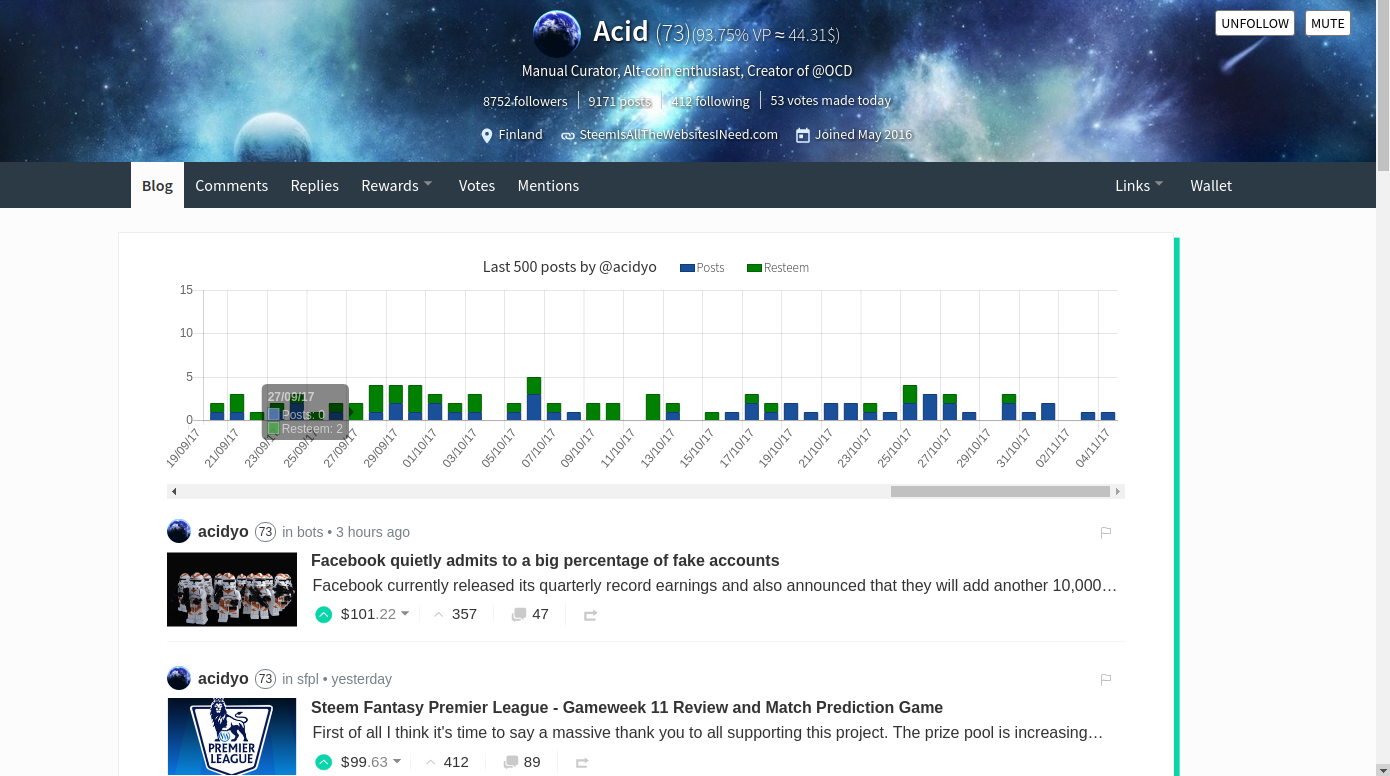Open acidyo avatar on the Facebook post
Viewport: 1390px width, 776px height.
pos(179,531)
